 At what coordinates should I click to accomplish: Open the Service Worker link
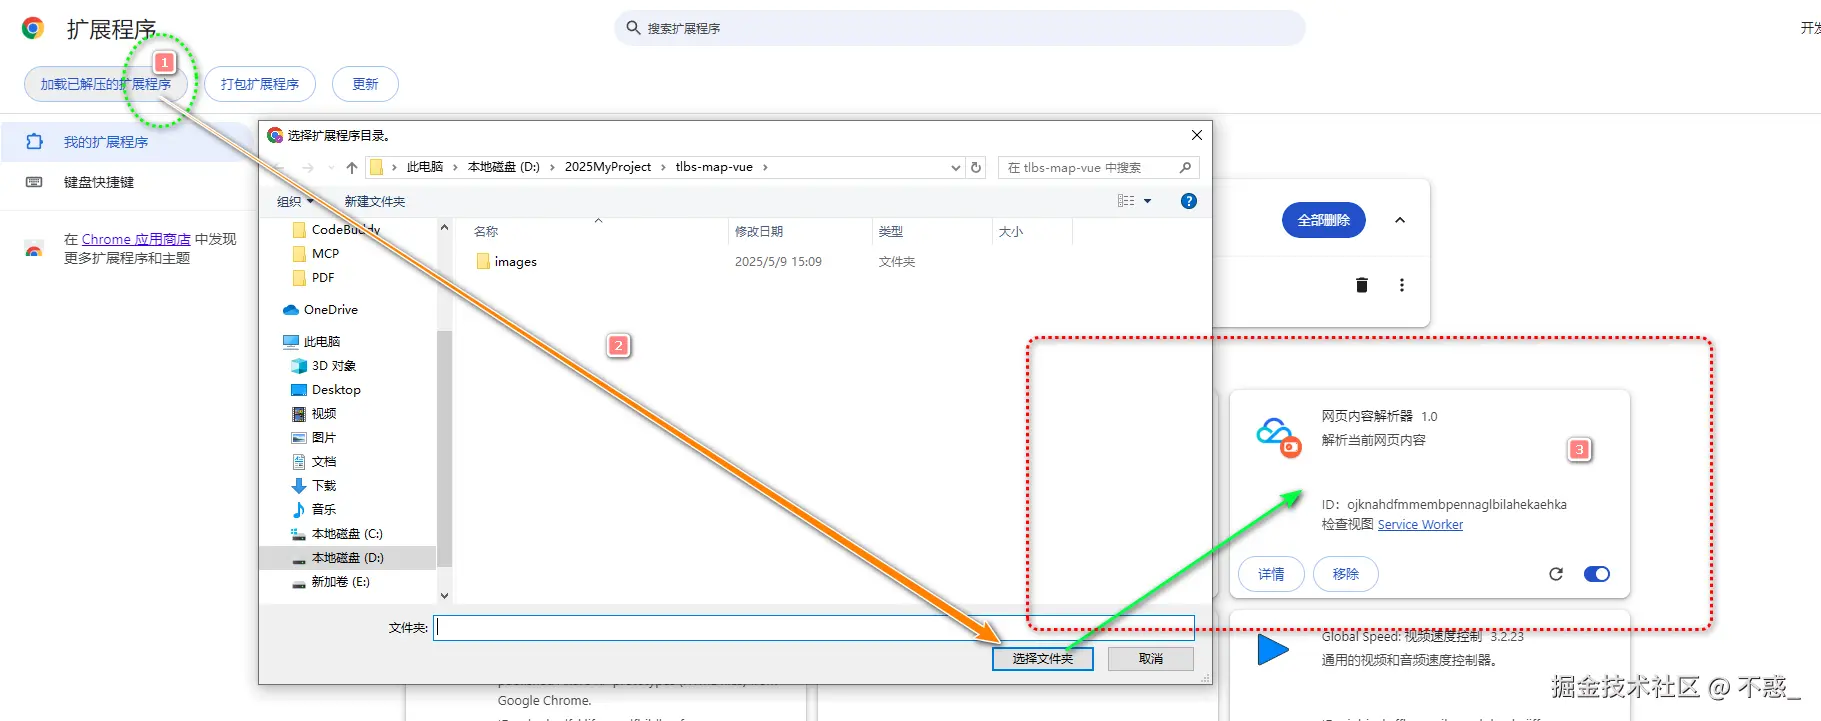[1420, 525]
